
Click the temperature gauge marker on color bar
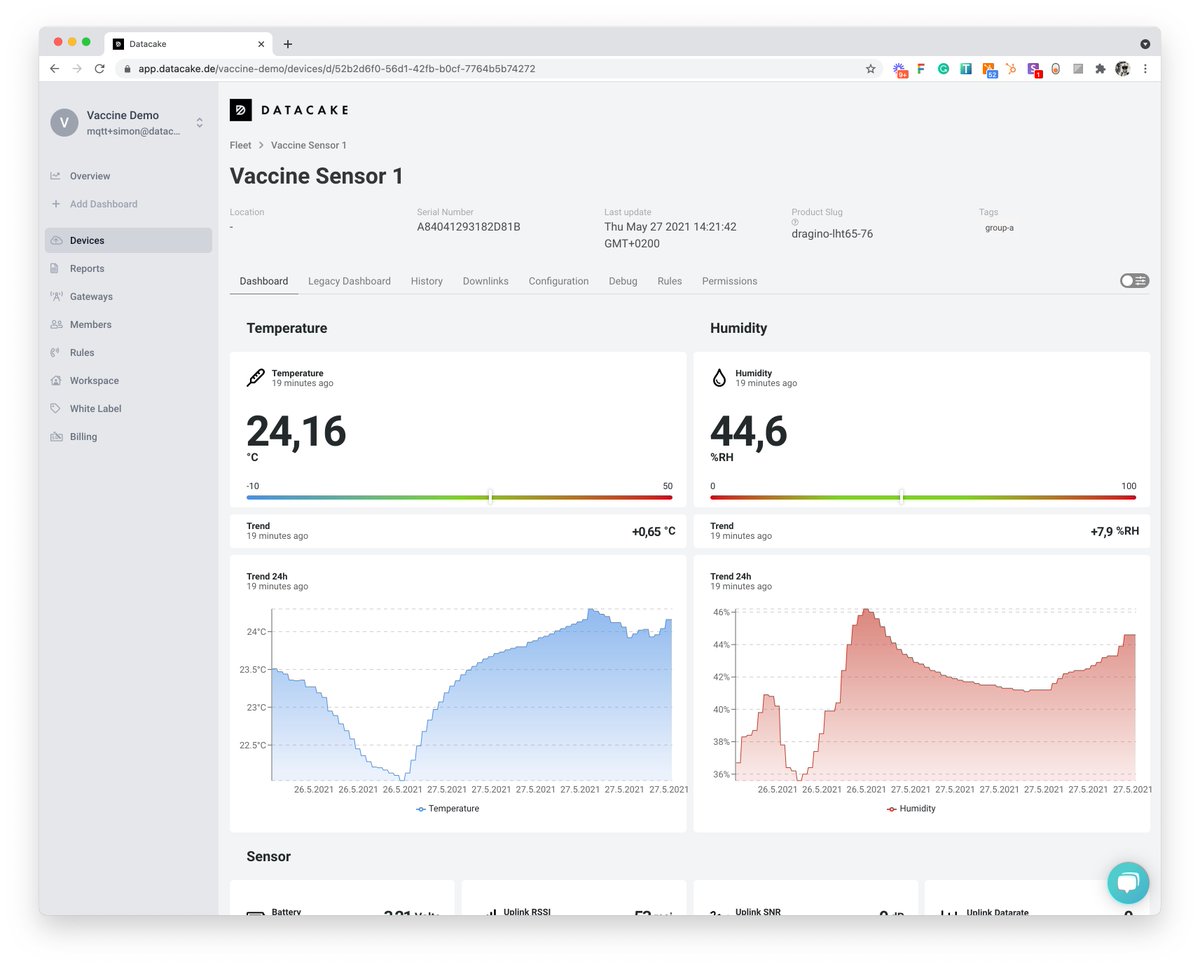(490, 497)
